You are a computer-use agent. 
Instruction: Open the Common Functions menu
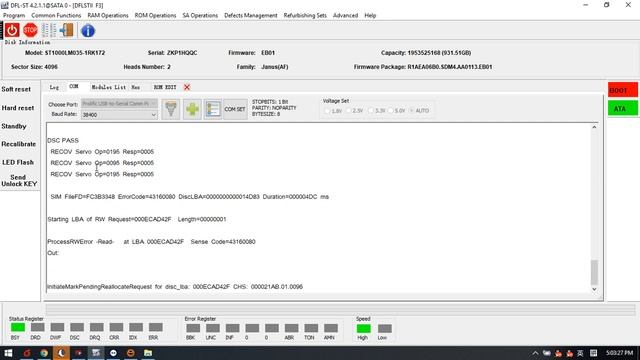click(56, 16)
